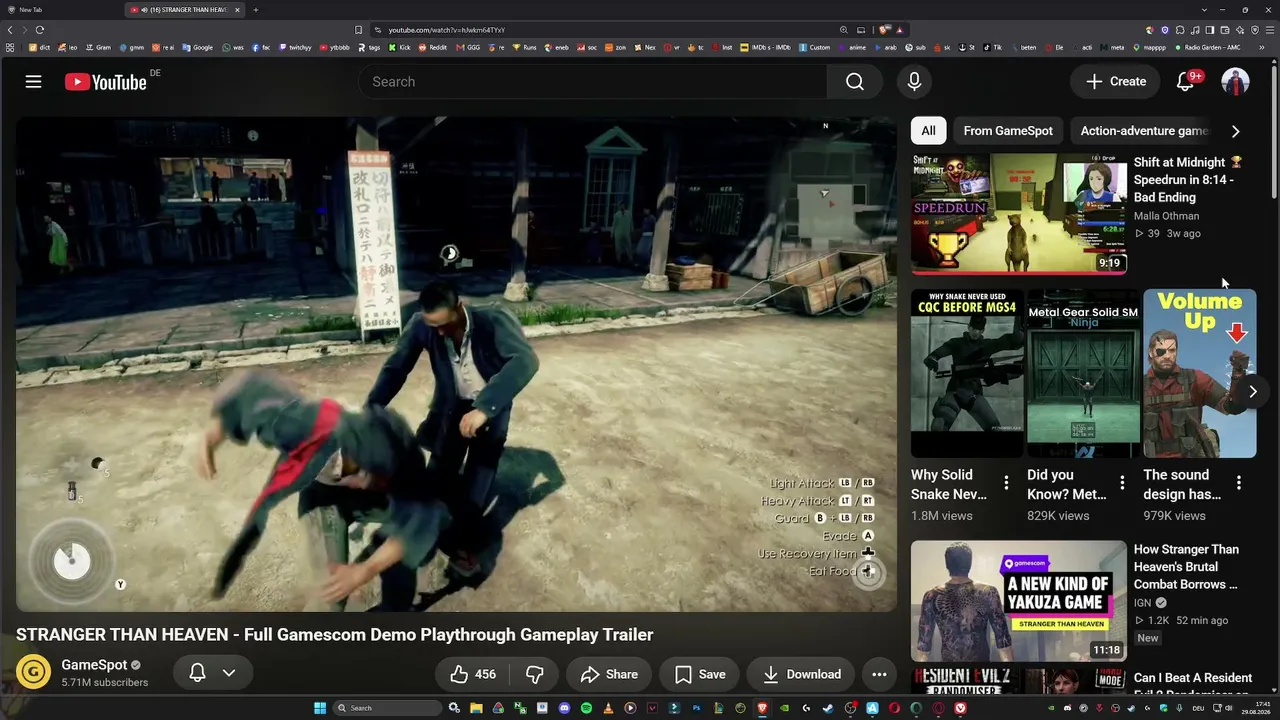Open Discord from the taskbar

pos(564,708)
